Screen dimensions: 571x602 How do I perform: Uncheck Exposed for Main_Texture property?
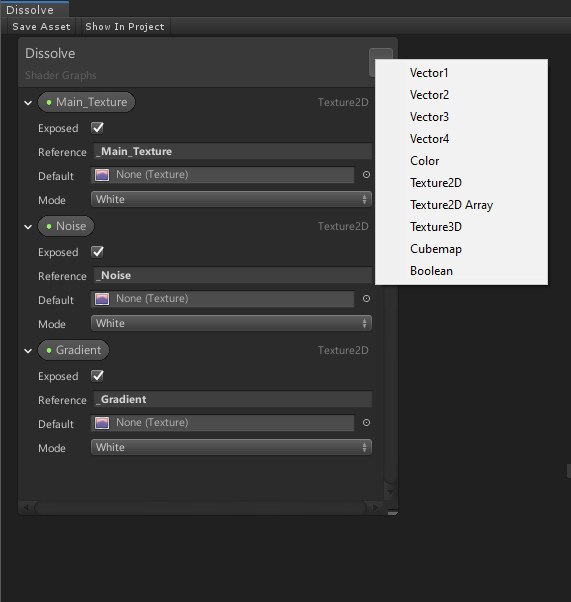[x=98, y=128]
